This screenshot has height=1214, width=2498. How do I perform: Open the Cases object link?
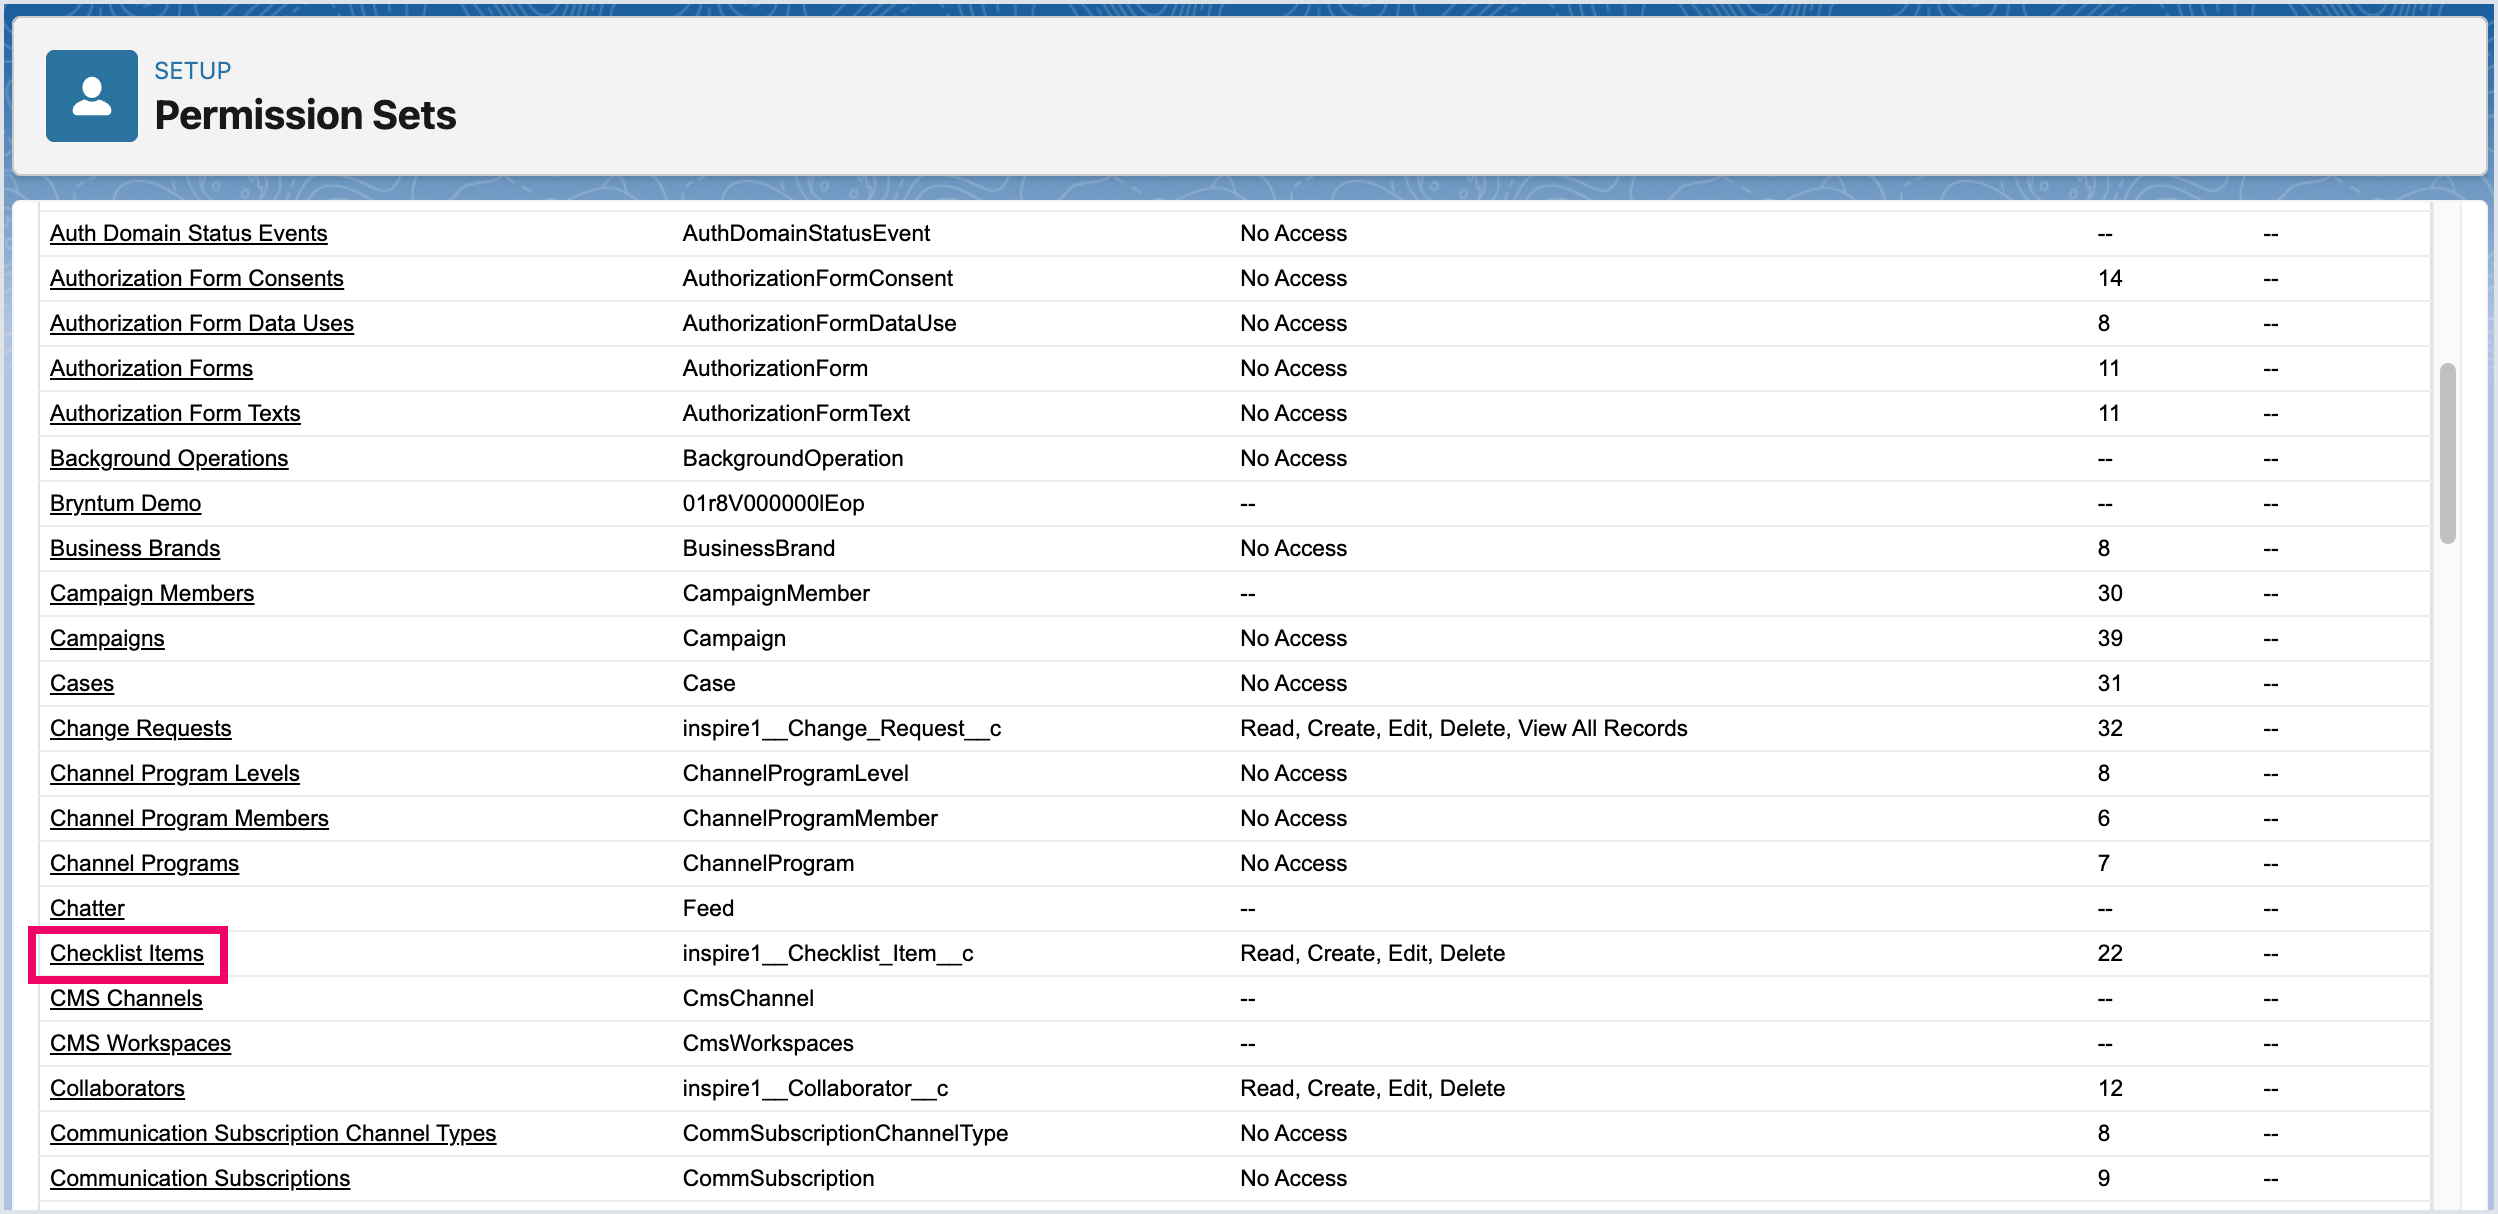(x=82, y=683)
